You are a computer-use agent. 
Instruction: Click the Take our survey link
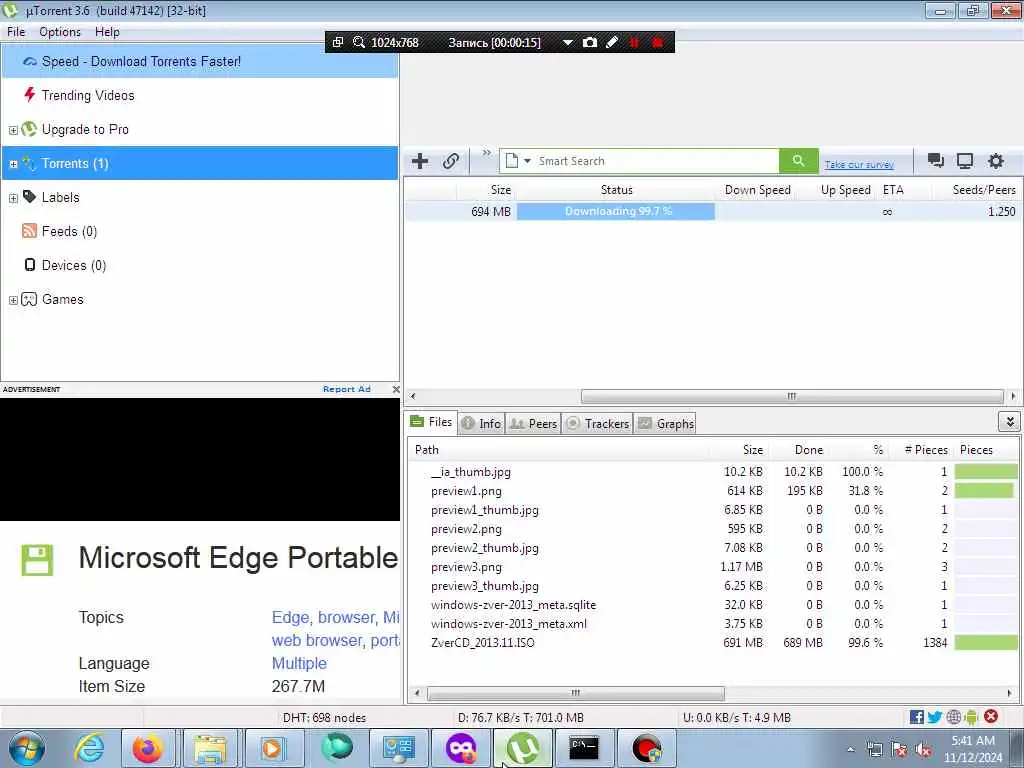pos(859,165)
